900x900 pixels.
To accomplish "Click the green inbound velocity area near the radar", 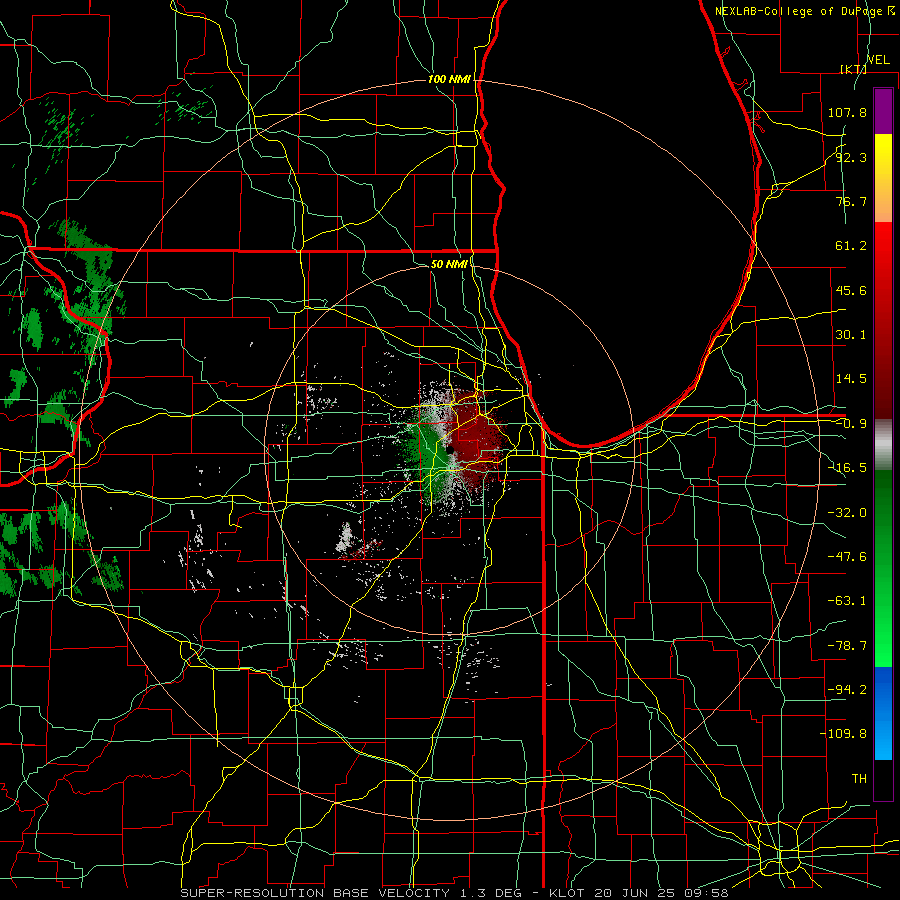I will (428, 453).
